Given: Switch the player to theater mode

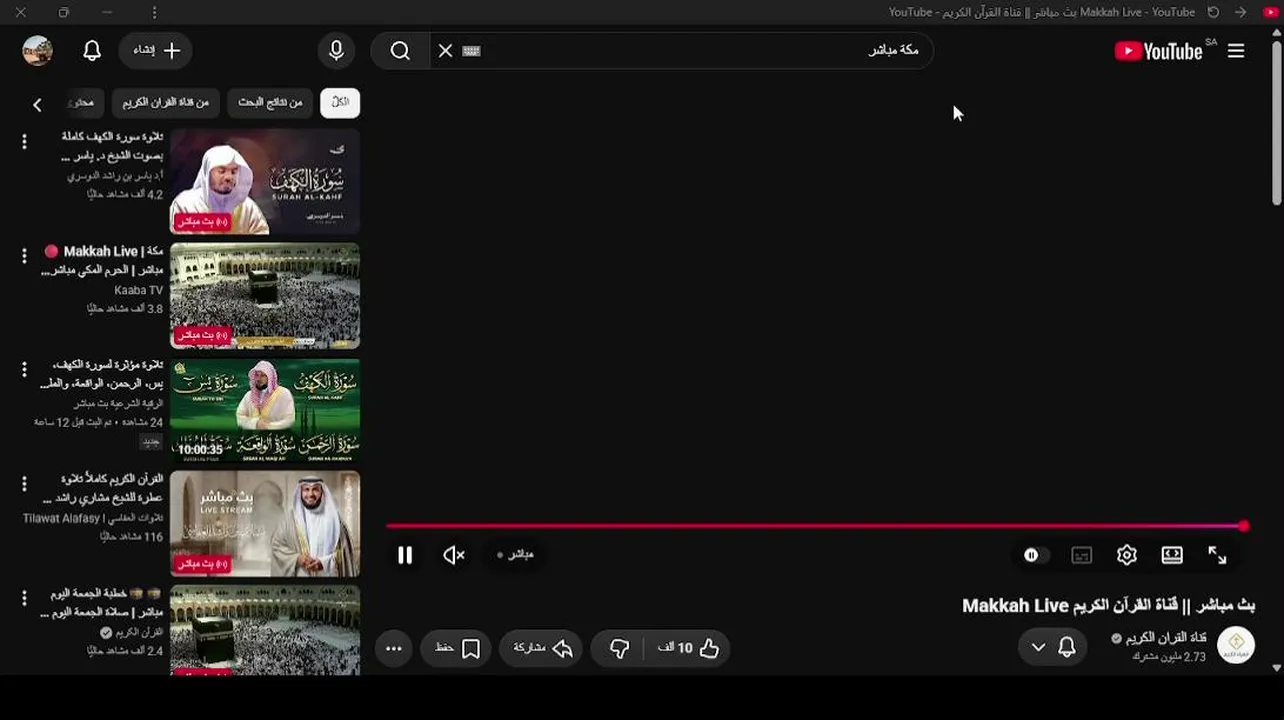Looking at the screenshot, I should (x=1172, y=555).
